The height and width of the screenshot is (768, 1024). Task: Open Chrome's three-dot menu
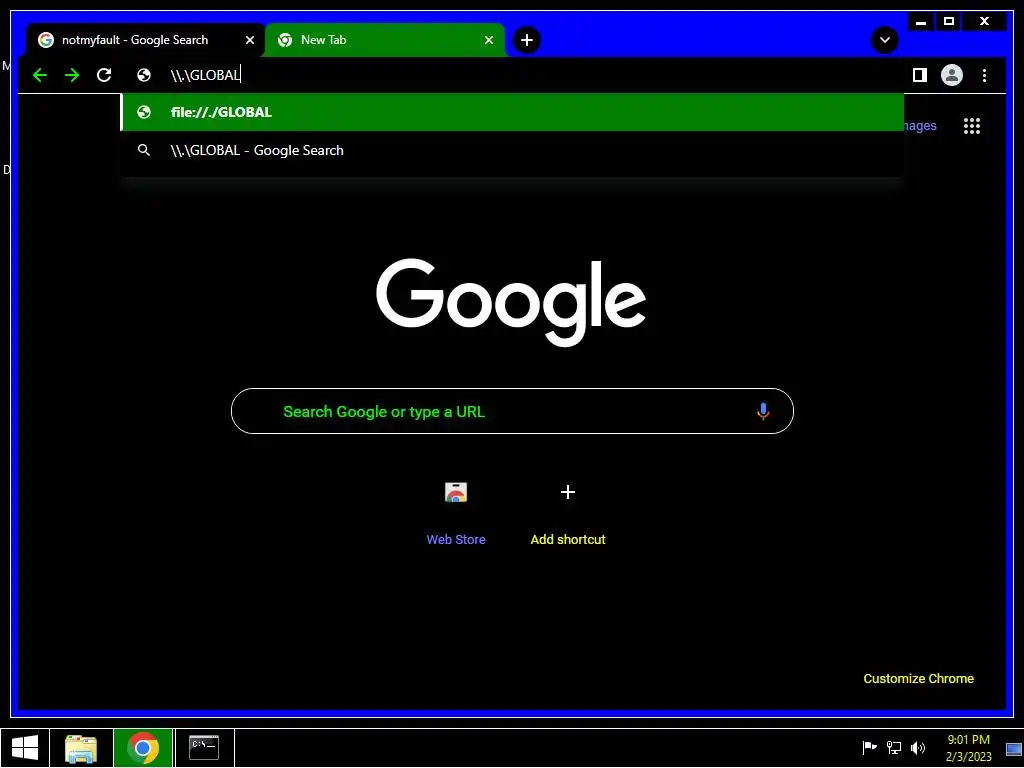click(x=984, y=75)
